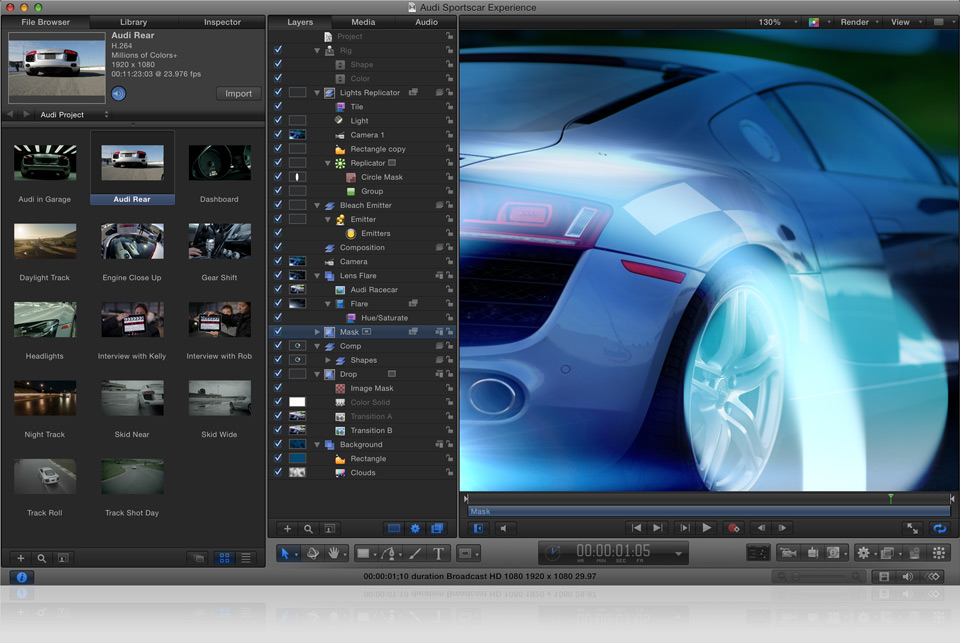Show the Keyframe Editor icon
The width and height of the screenshot is (960, 643).
pos(932,577)
